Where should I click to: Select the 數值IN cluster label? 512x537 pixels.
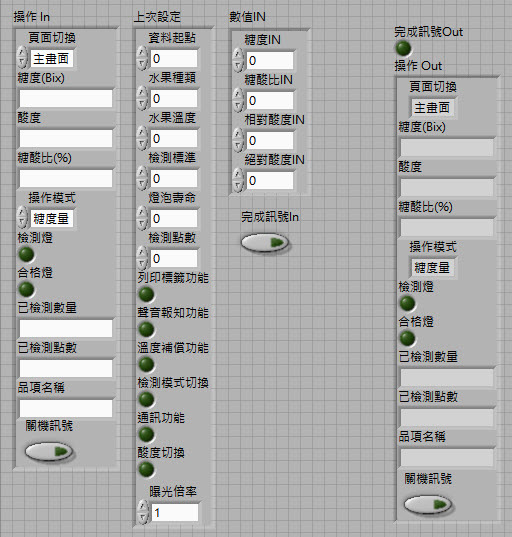pyautogui.click(x=247, y=16)
